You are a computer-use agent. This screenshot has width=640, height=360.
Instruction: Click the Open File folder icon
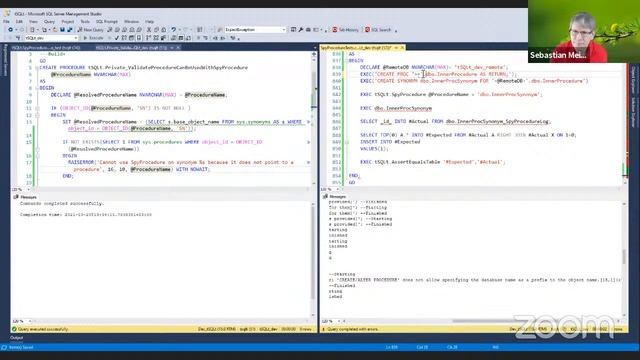55,30
